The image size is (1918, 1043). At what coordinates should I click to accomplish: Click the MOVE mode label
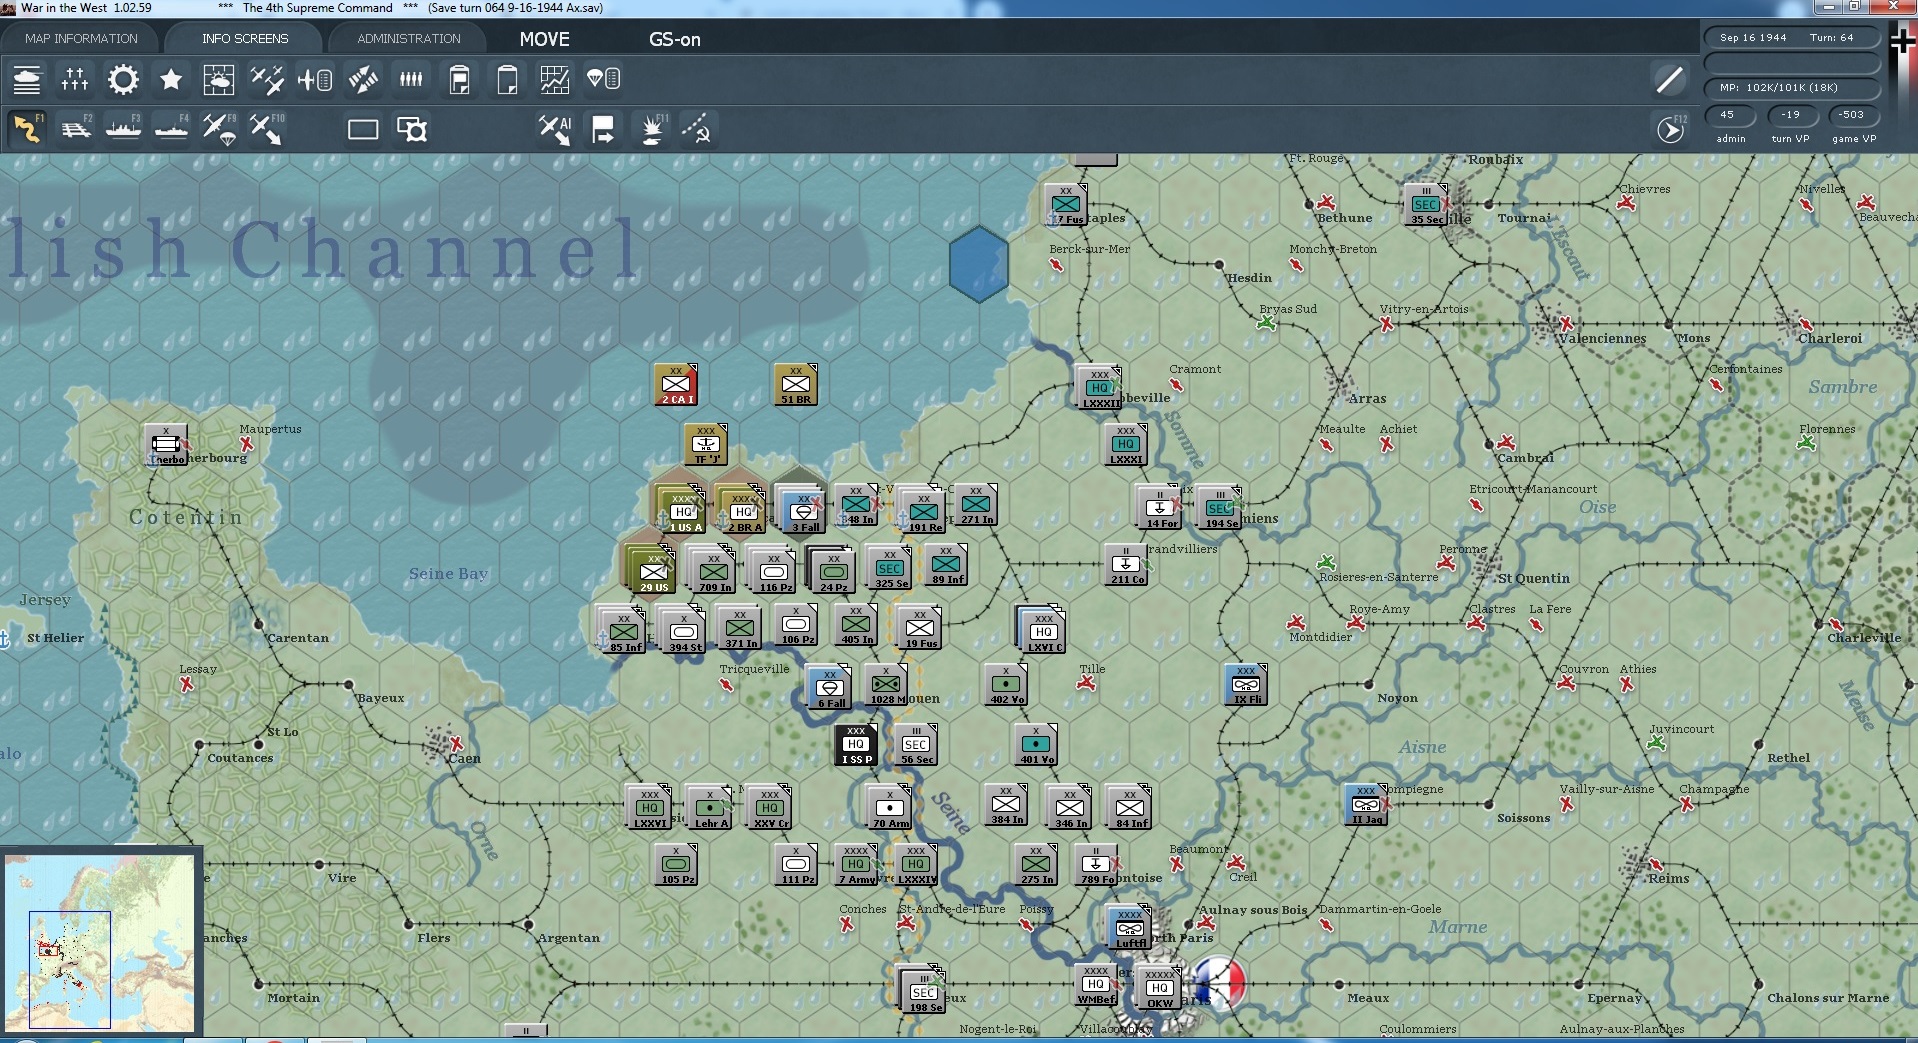[545, 39]
